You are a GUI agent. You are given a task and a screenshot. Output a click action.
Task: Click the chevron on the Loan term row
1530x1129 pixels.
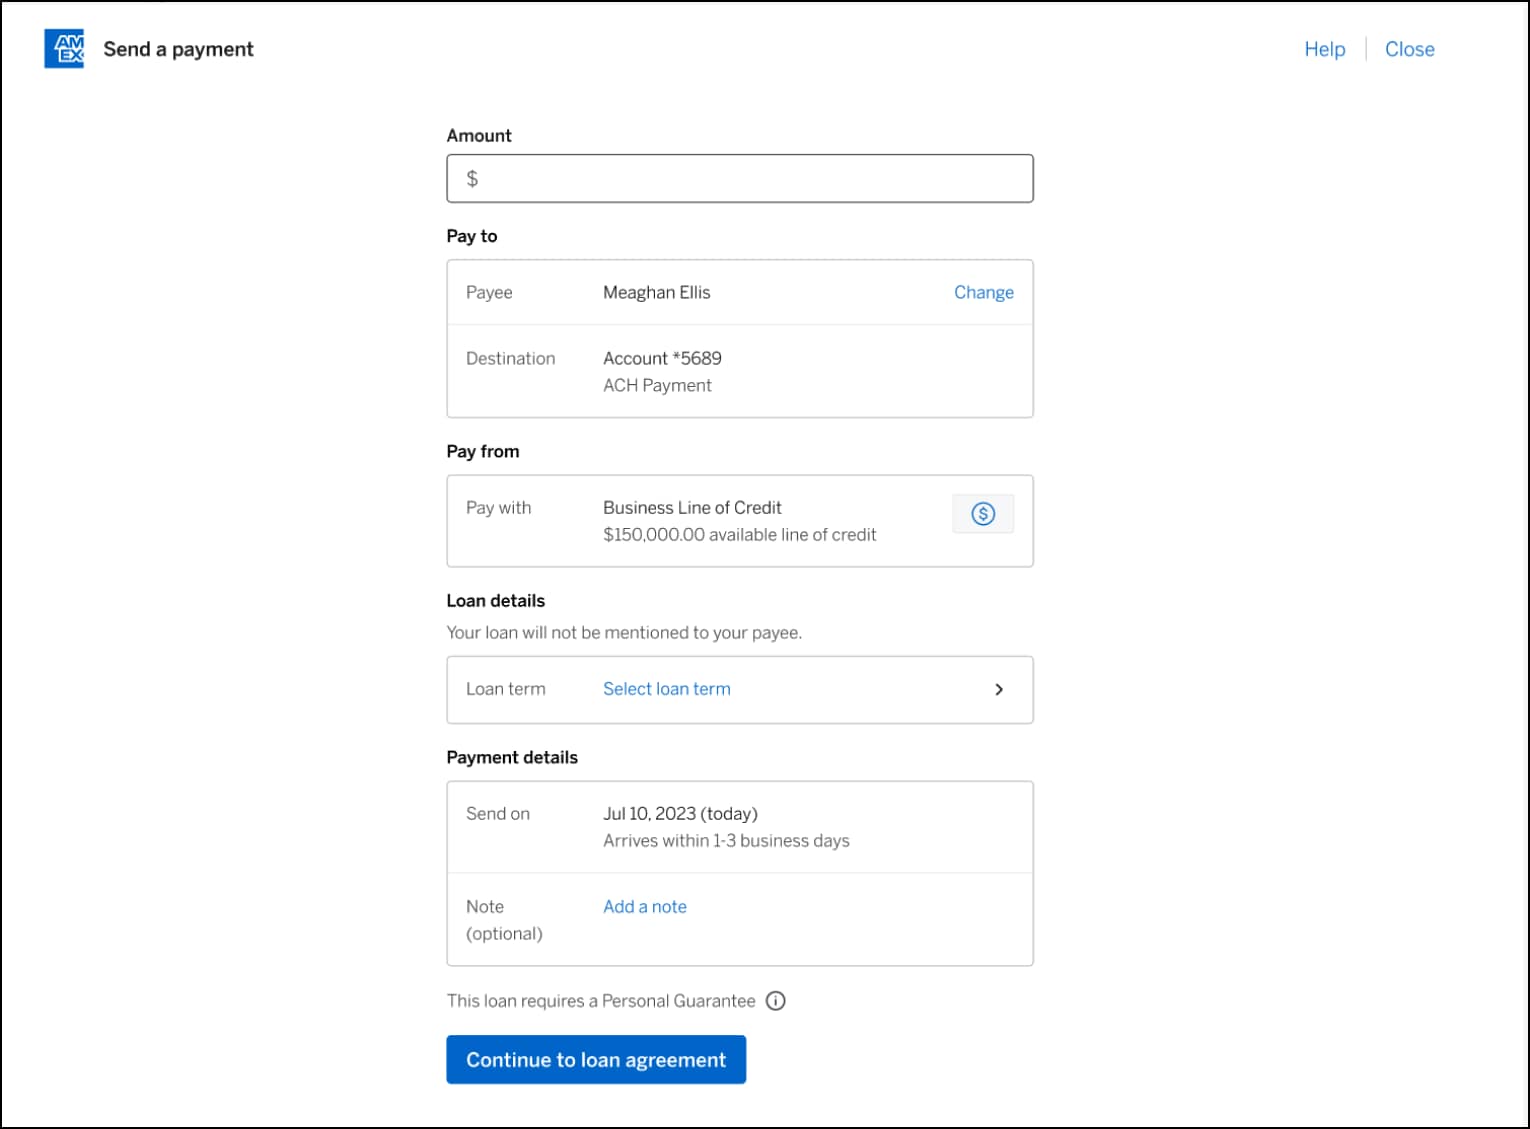tap(998, 689)
